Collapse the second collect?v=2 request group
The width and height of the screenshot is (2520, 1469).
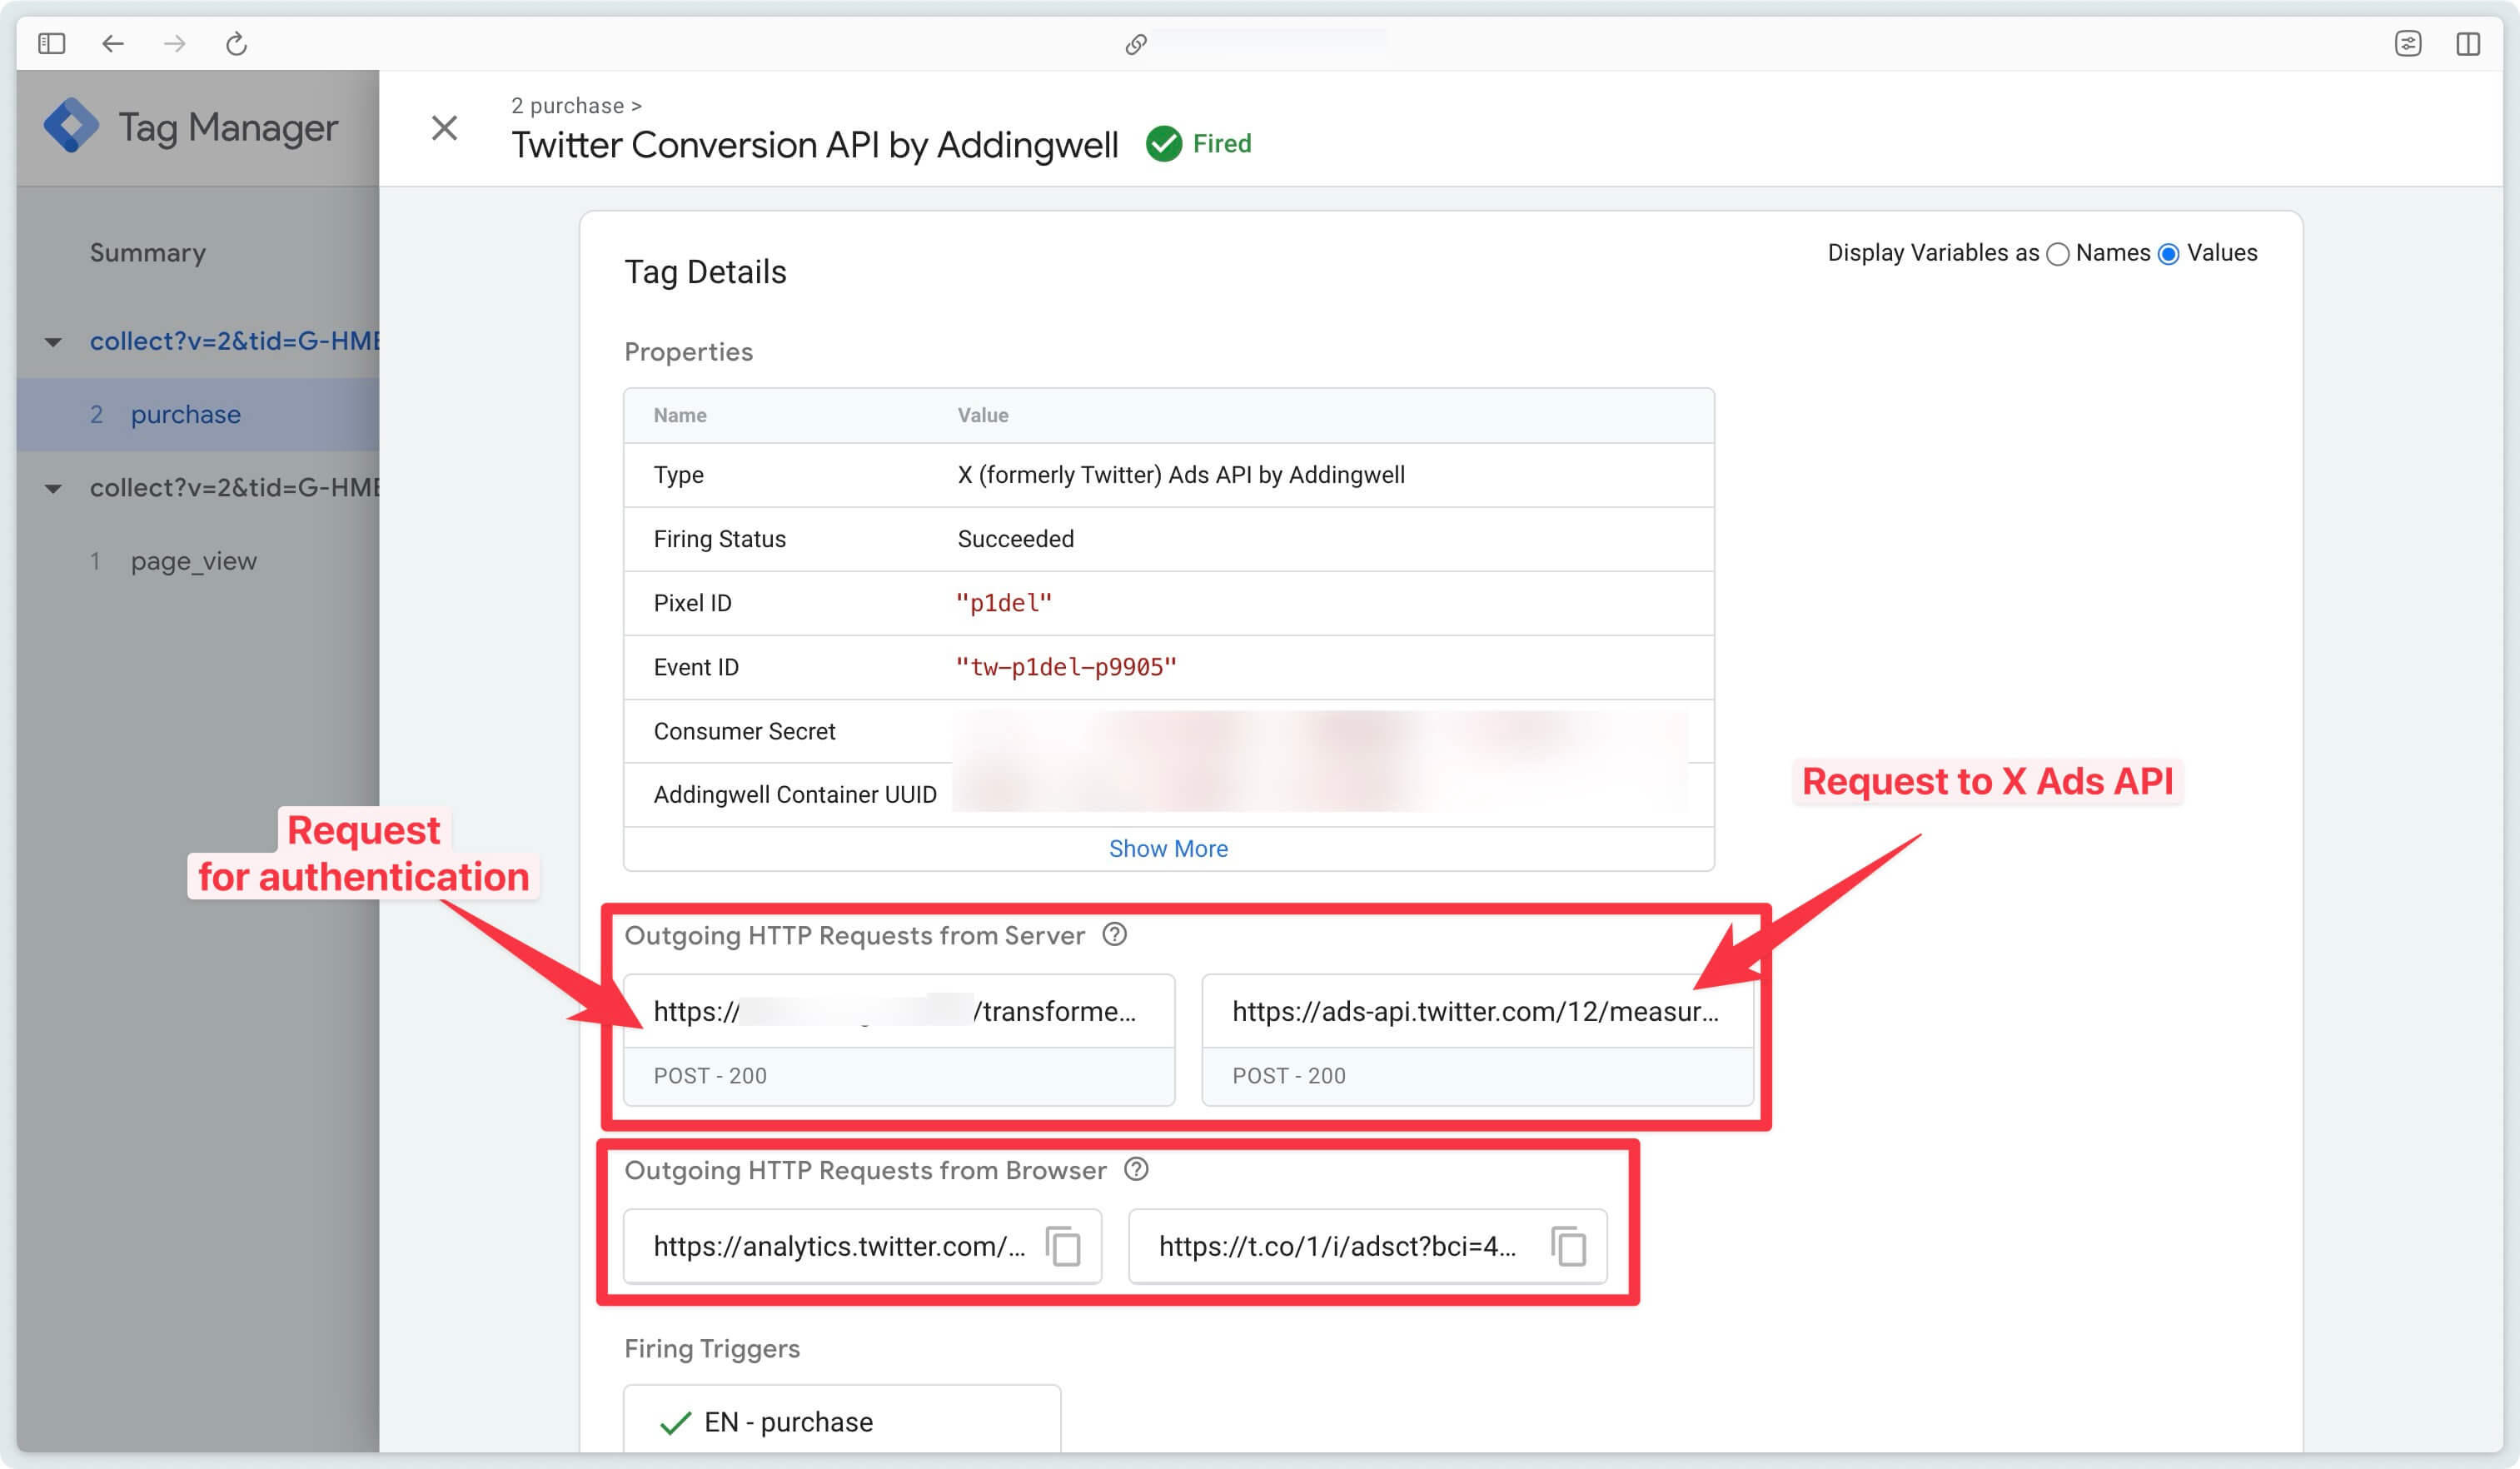pyautogui.click(x=53, y=489)
